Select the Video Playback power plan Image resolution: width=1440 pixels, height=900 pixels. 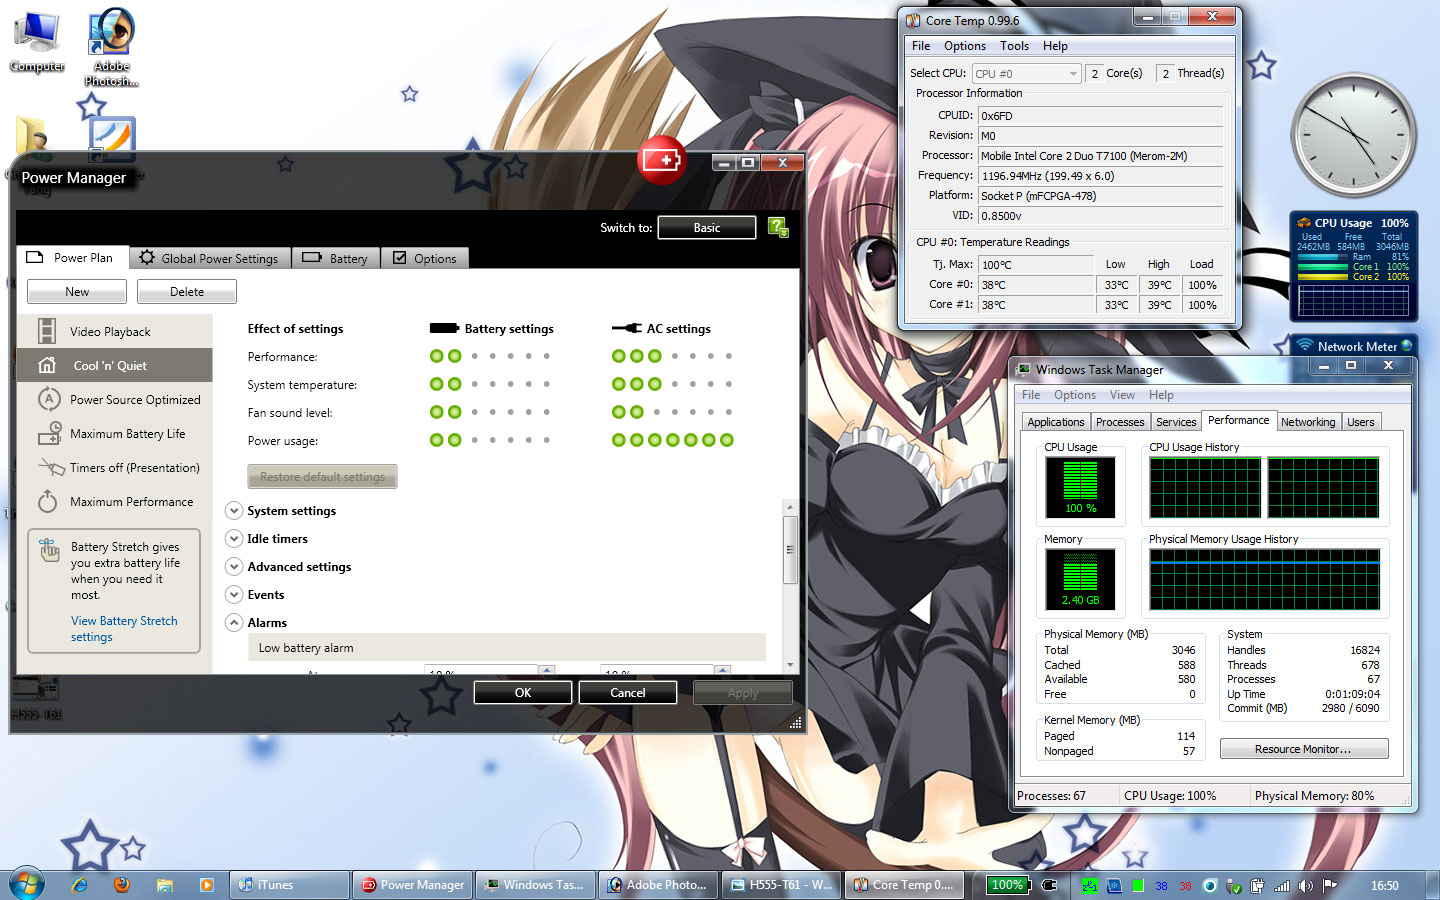(114, 332)
